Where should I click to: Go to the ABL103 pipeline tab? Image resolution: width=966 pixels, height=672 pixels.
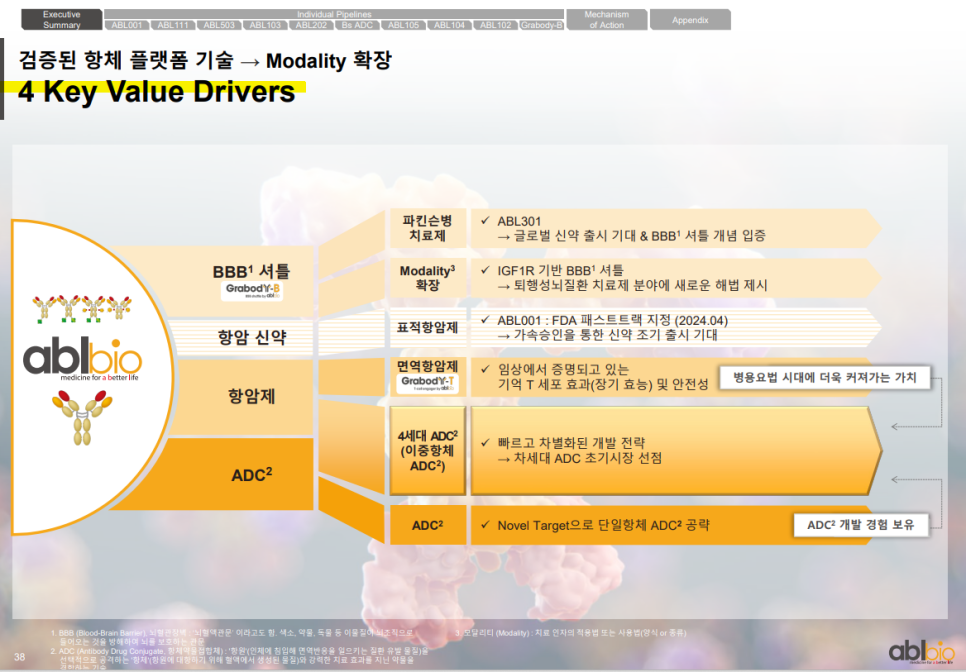(x=266, y=25)
